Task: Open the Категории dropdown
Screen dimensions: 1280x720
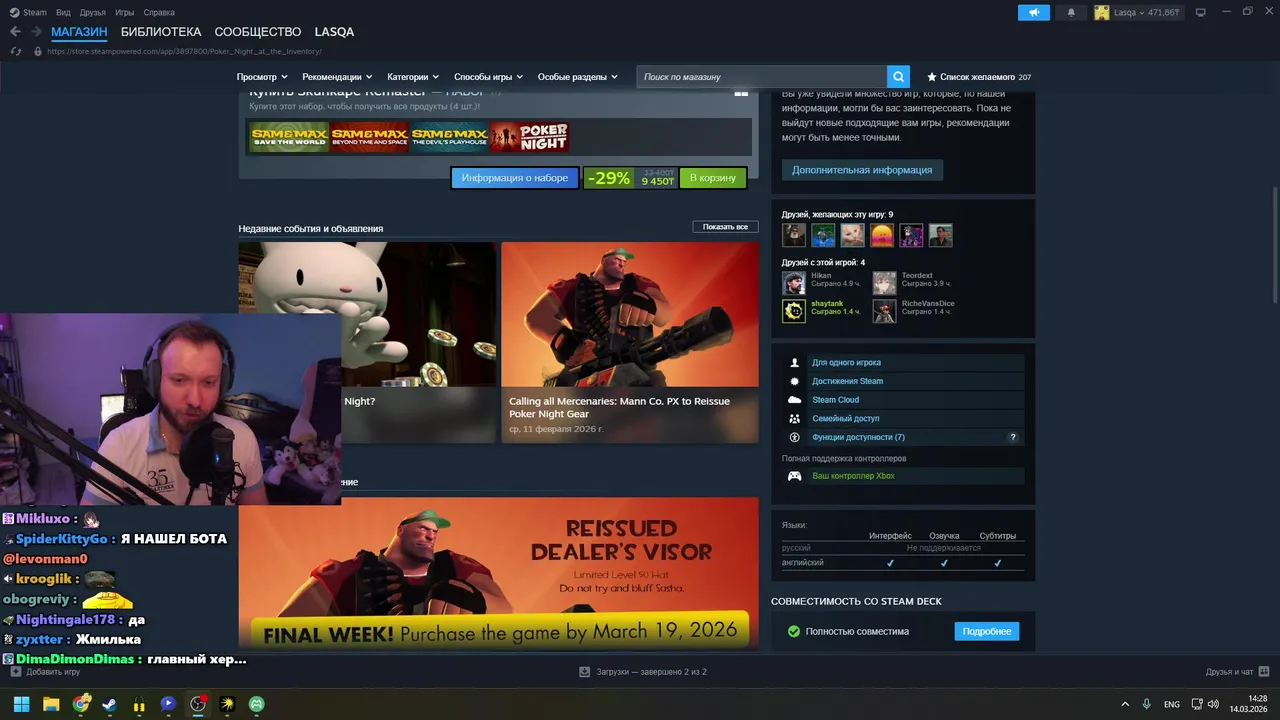Action: coord(413,77)
